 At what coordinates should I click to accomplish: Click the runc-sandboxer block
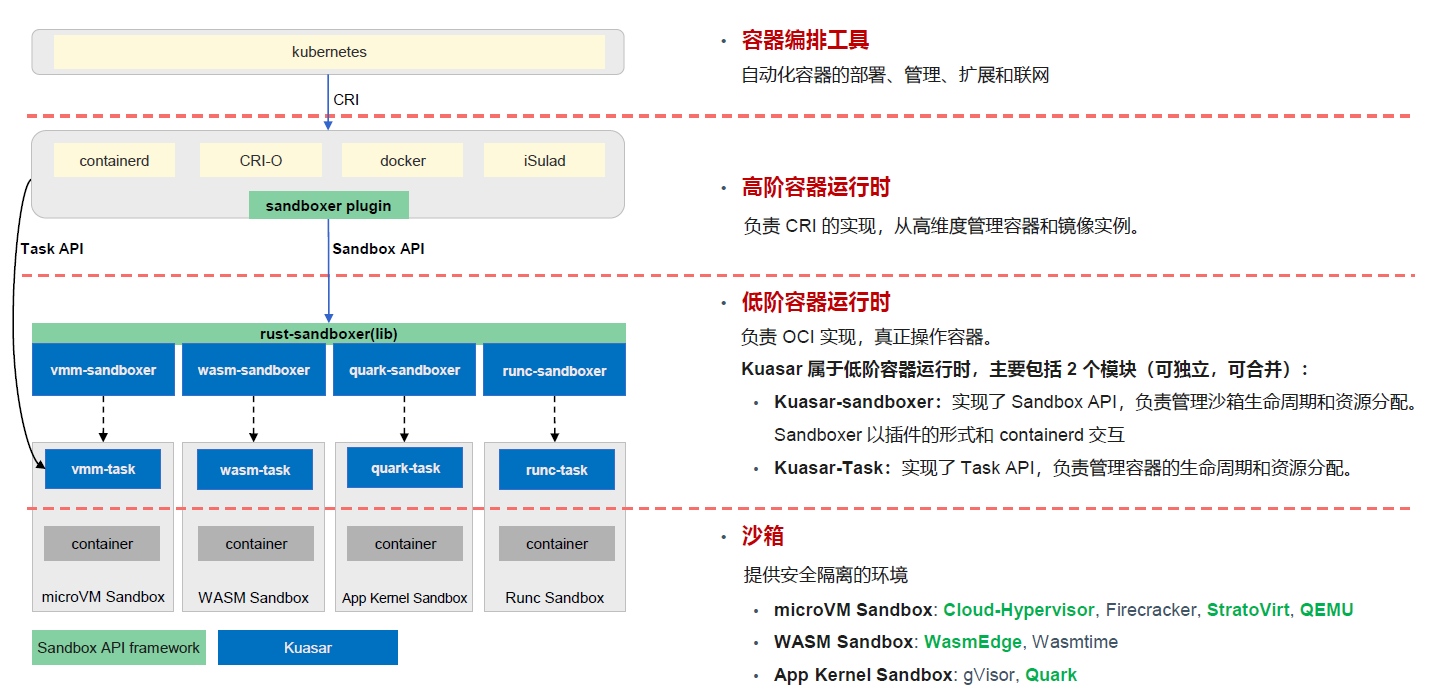click(554, 370)
